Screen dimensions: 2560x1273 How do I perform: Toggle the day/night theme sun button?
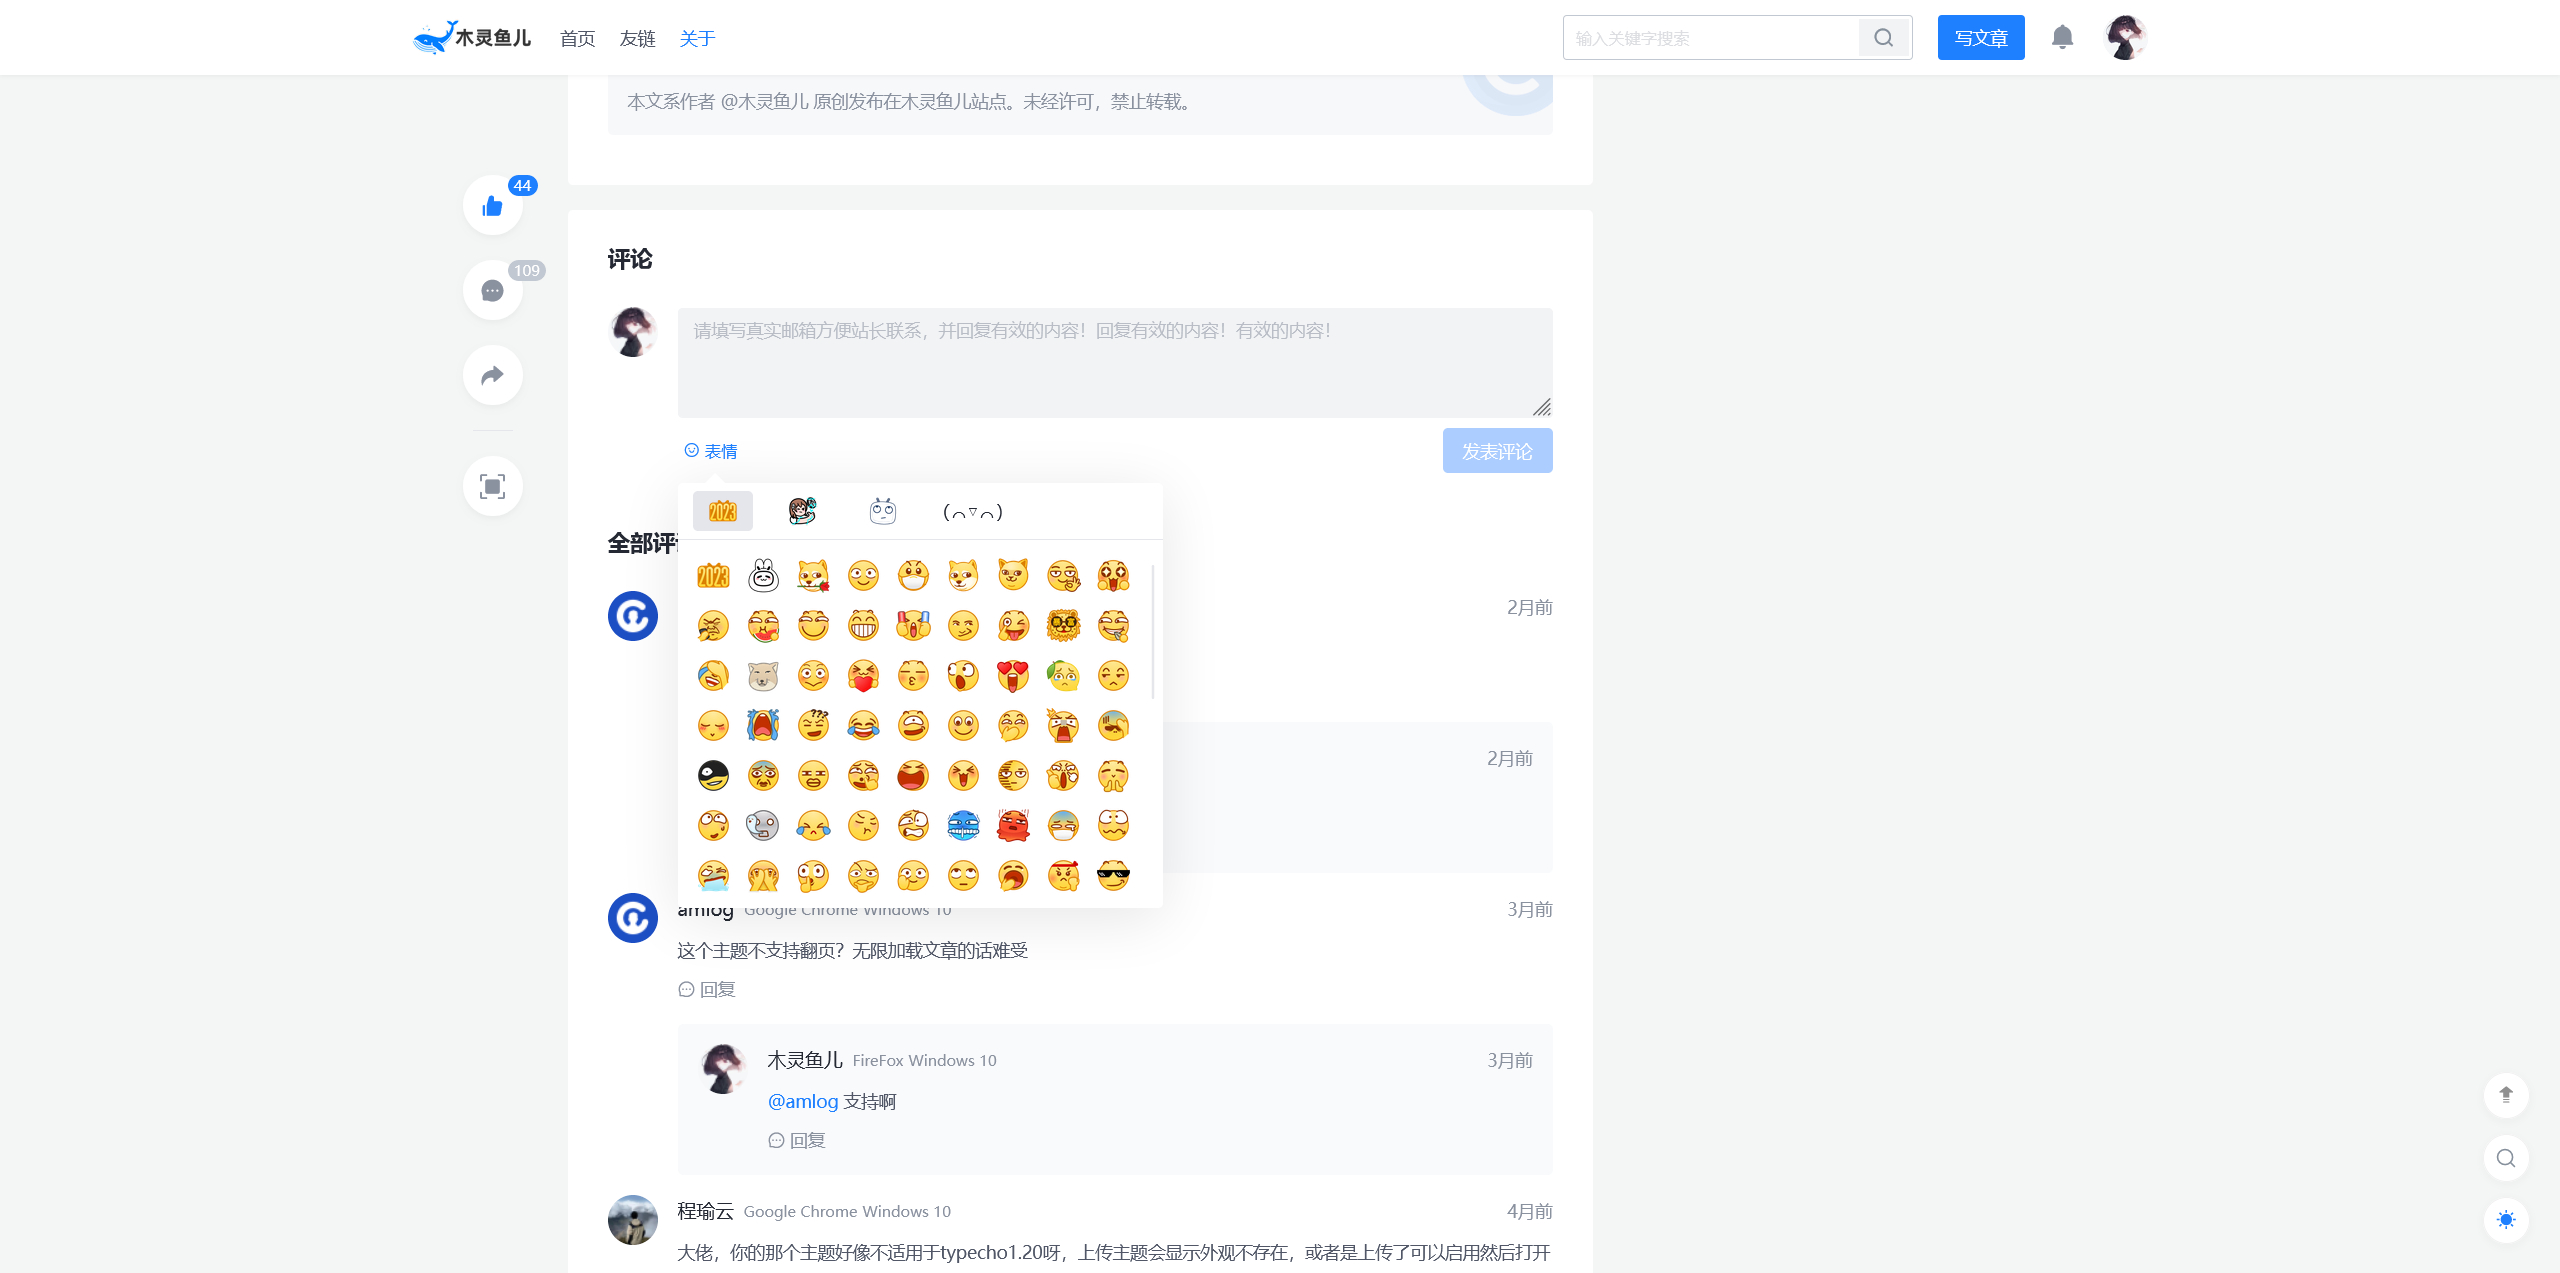pos(2506,1220)
